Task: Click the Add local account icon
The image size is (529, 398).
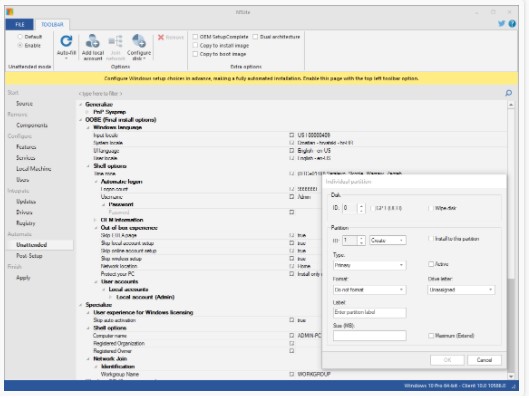Action: coord(92,41)
